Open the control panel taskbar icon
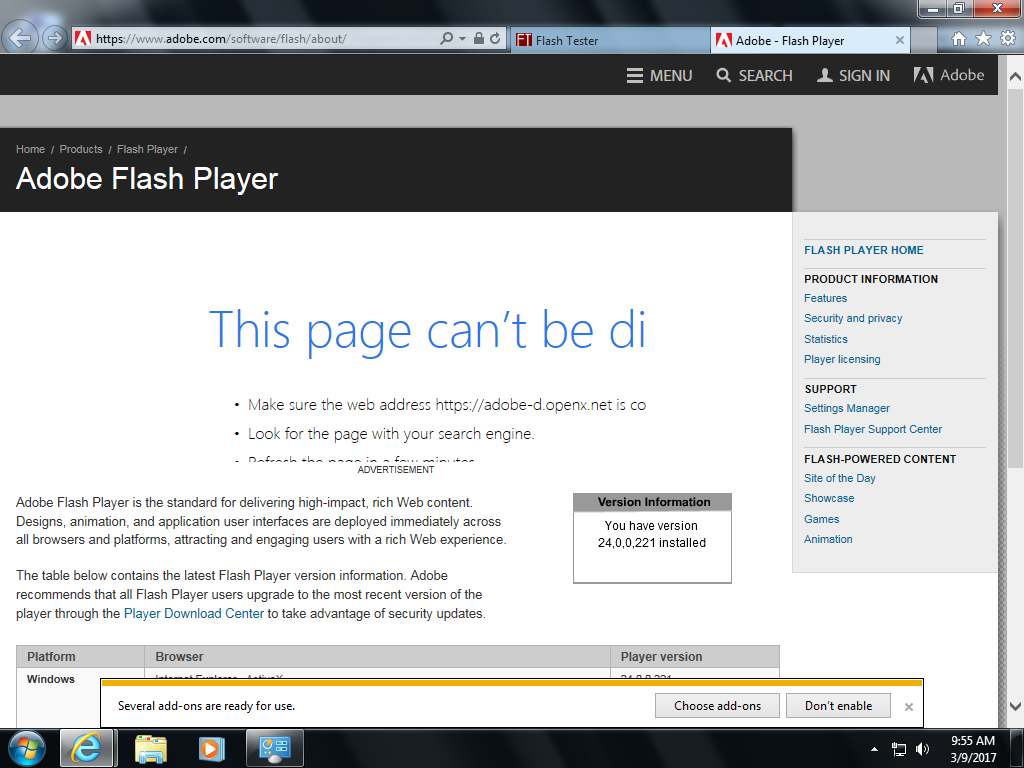 click(x=274, y=748)
